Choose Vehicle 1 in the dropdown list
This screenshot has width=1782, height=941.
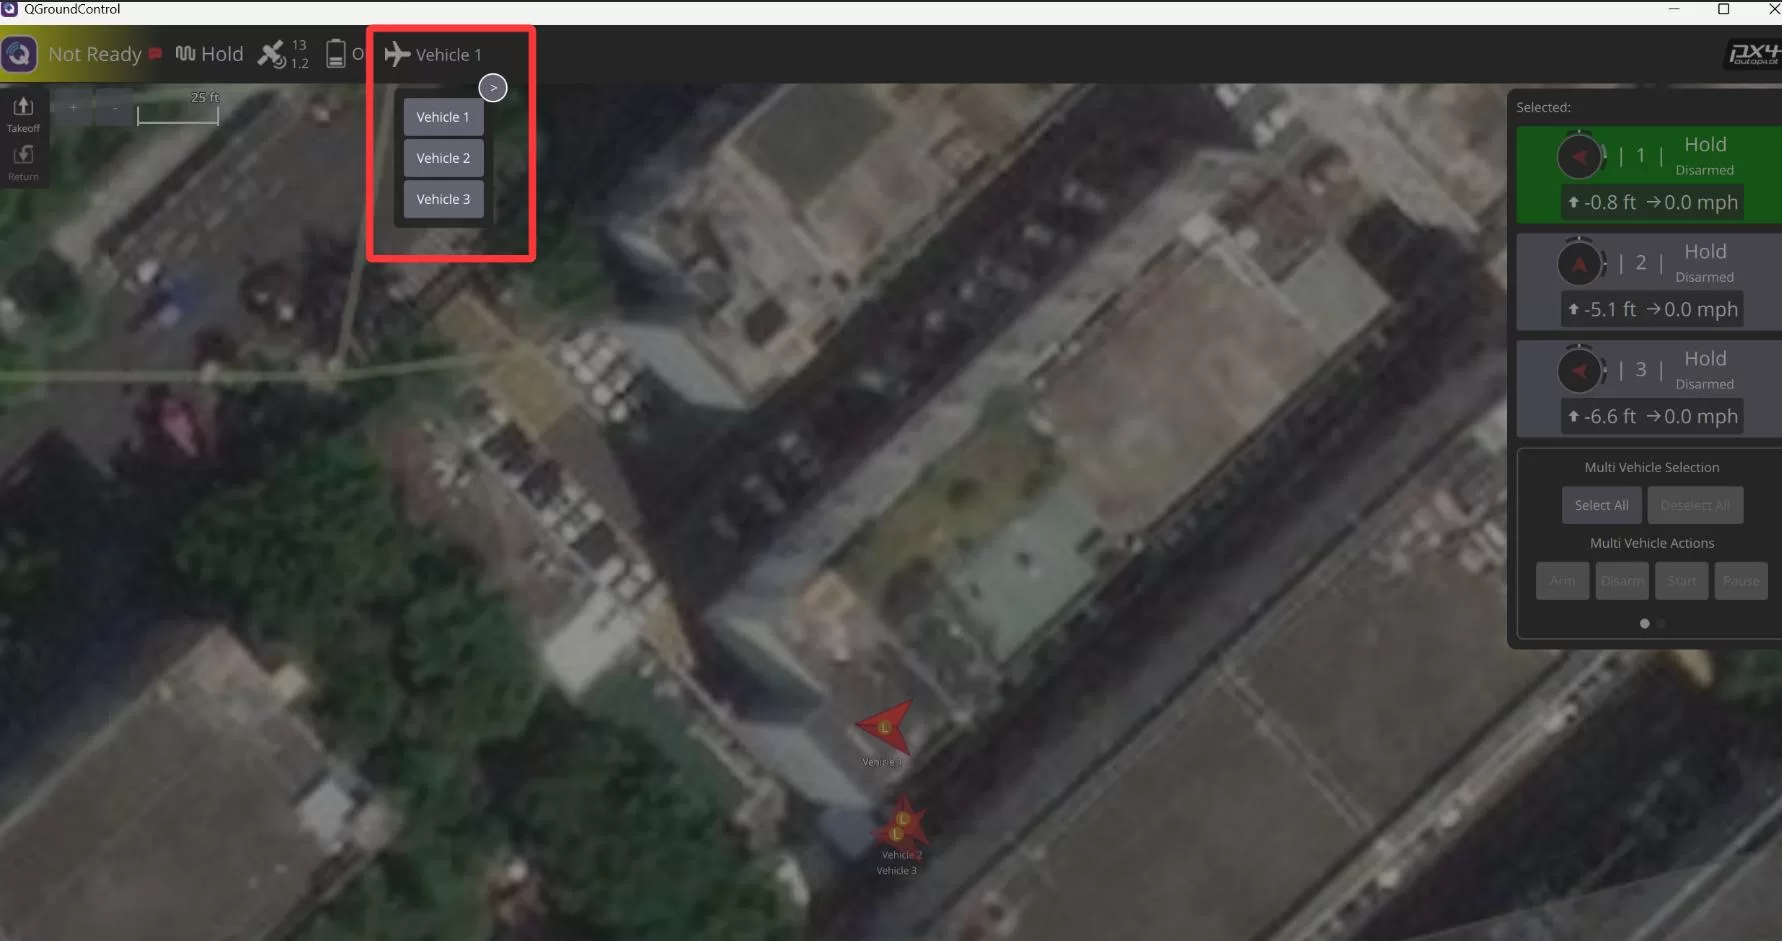click(443, 117)
